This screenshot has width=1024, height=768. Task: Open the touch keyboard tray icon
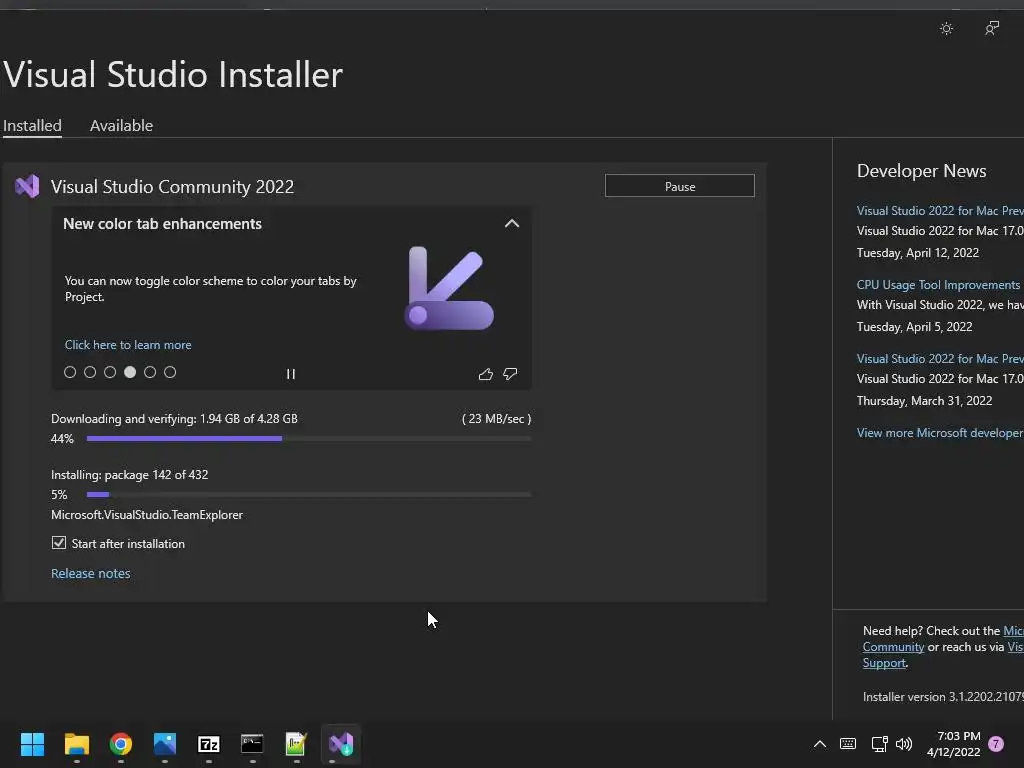[848, 744]
